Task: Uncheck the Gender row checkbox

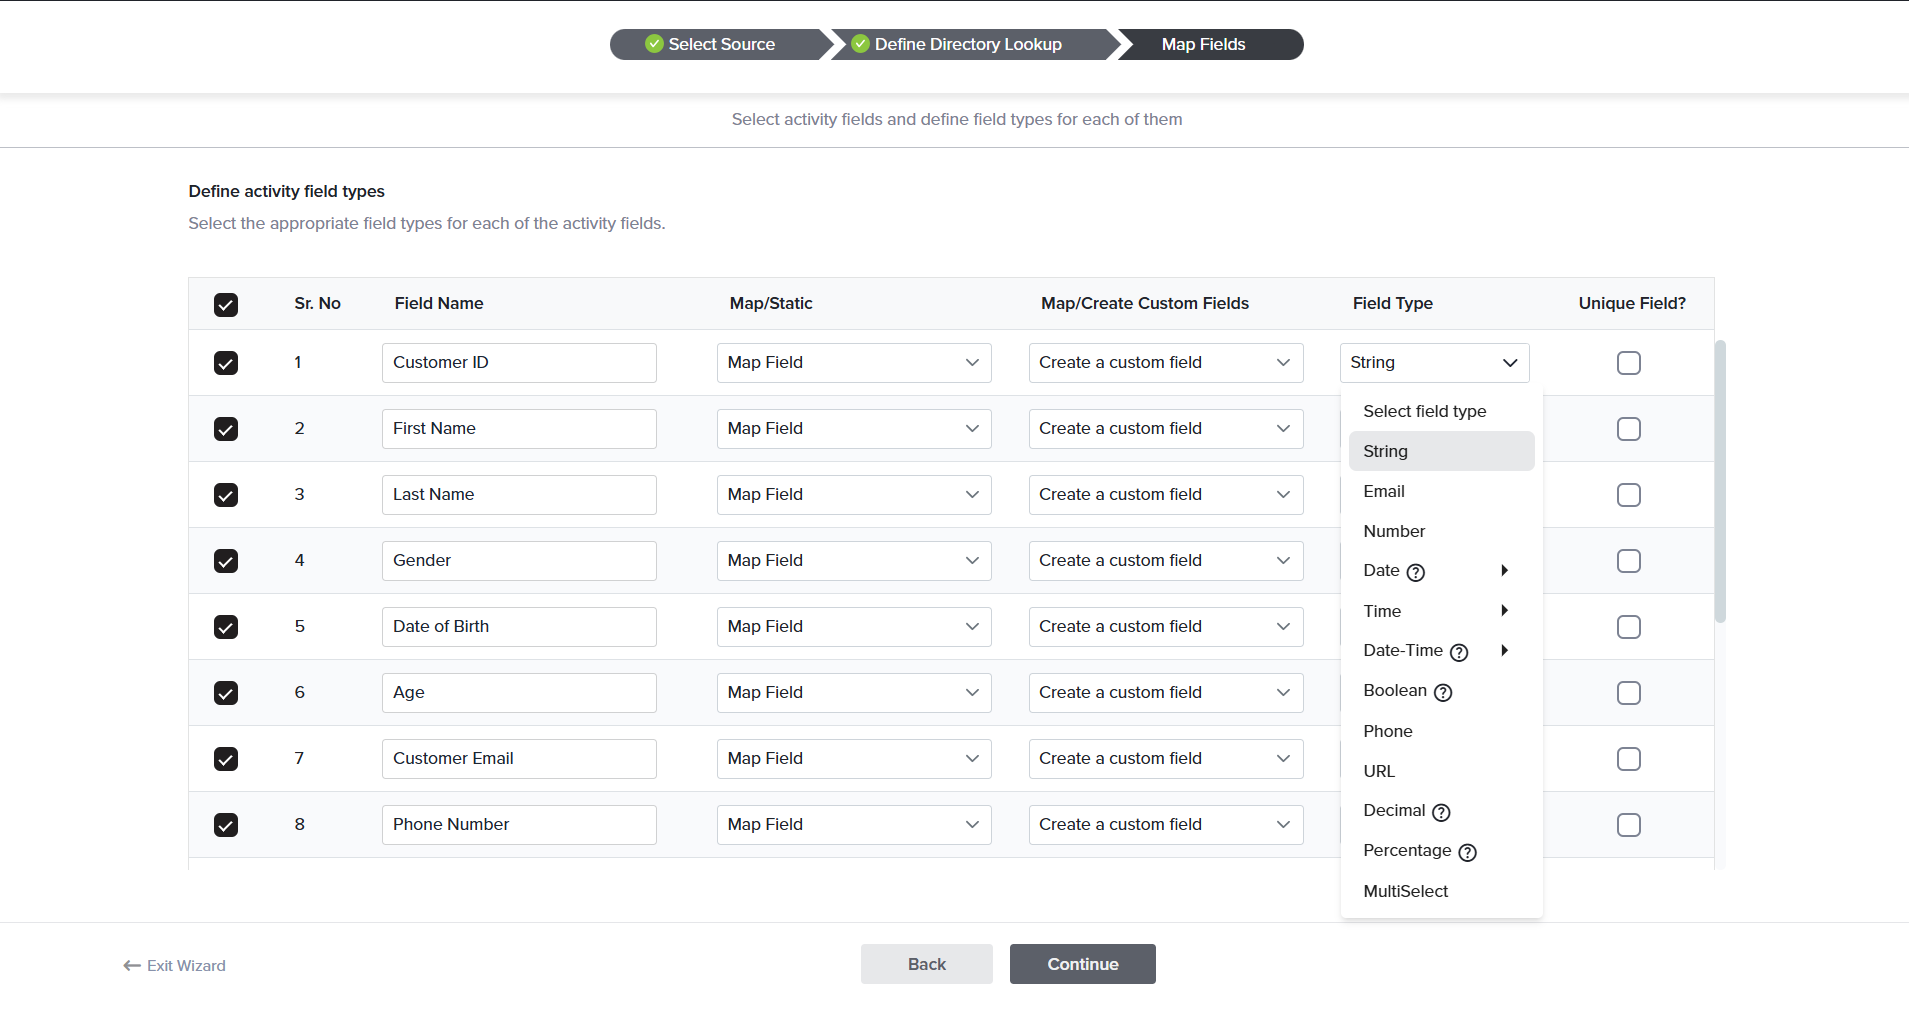Action: [226, 561]
